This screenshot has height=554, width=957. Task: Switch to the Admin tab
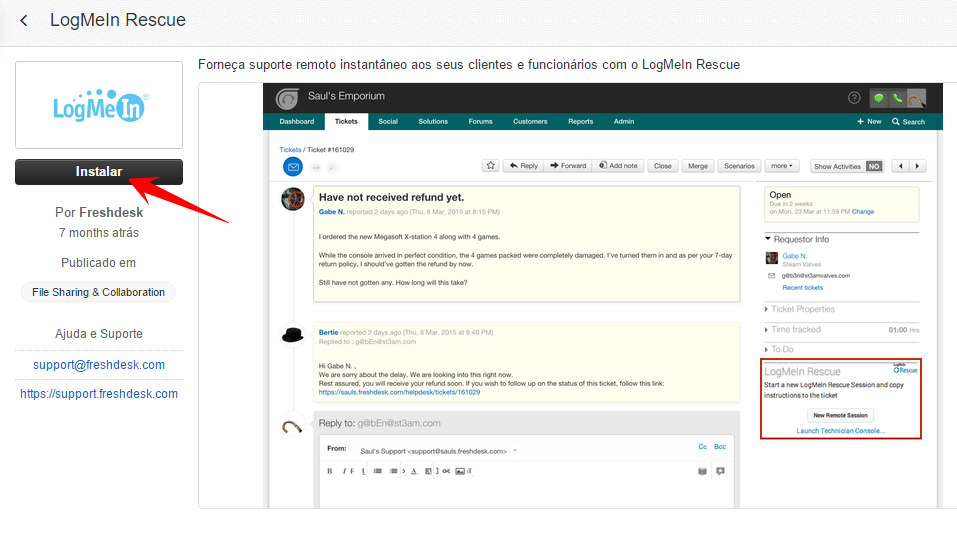pos(624,121)
